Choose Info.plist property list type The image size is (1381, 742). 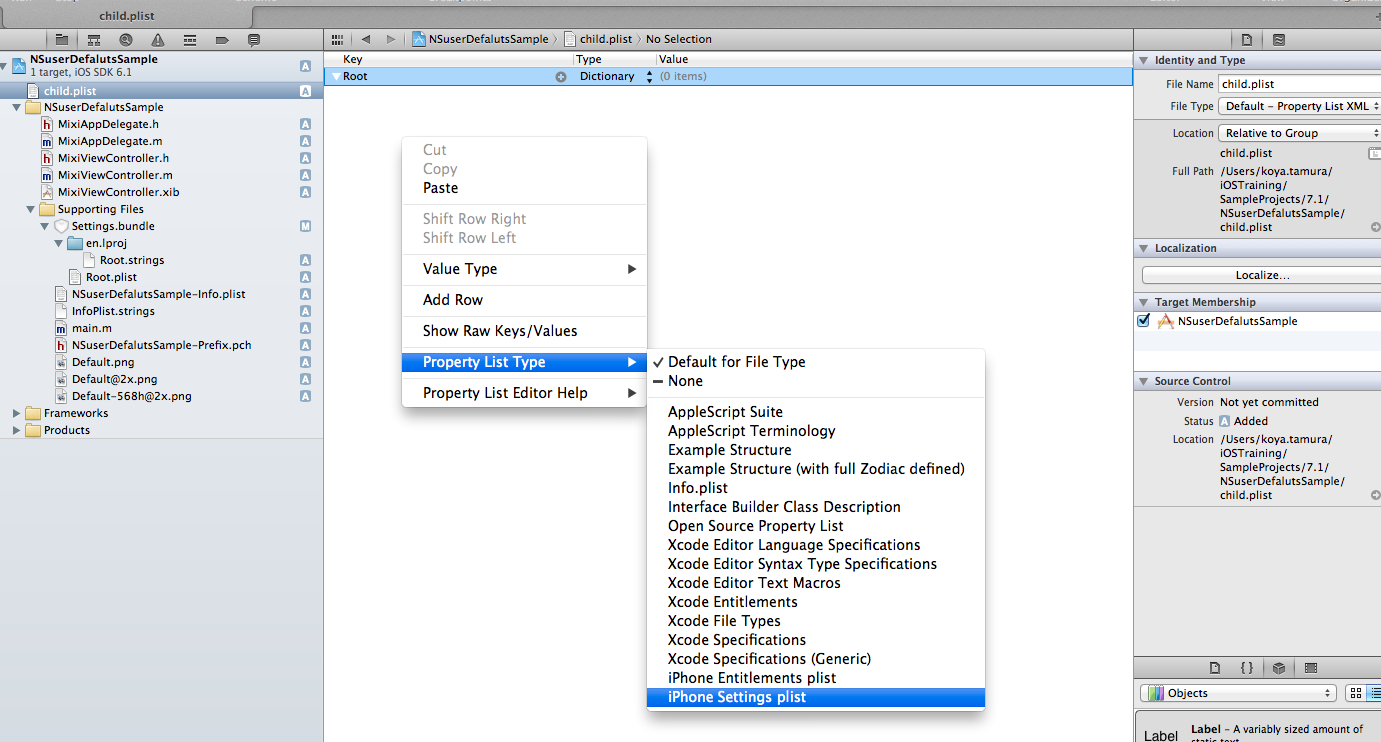816,488
